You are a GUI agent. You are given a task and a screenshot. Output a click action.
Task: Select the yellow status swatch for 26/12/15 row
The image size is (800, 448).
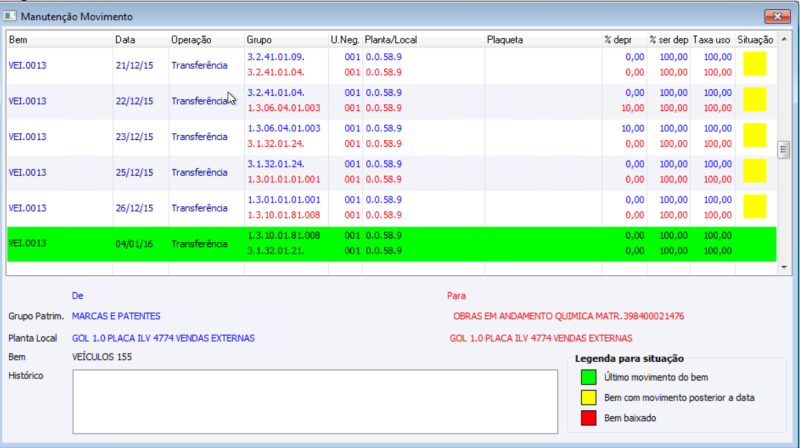click(755, 207)
